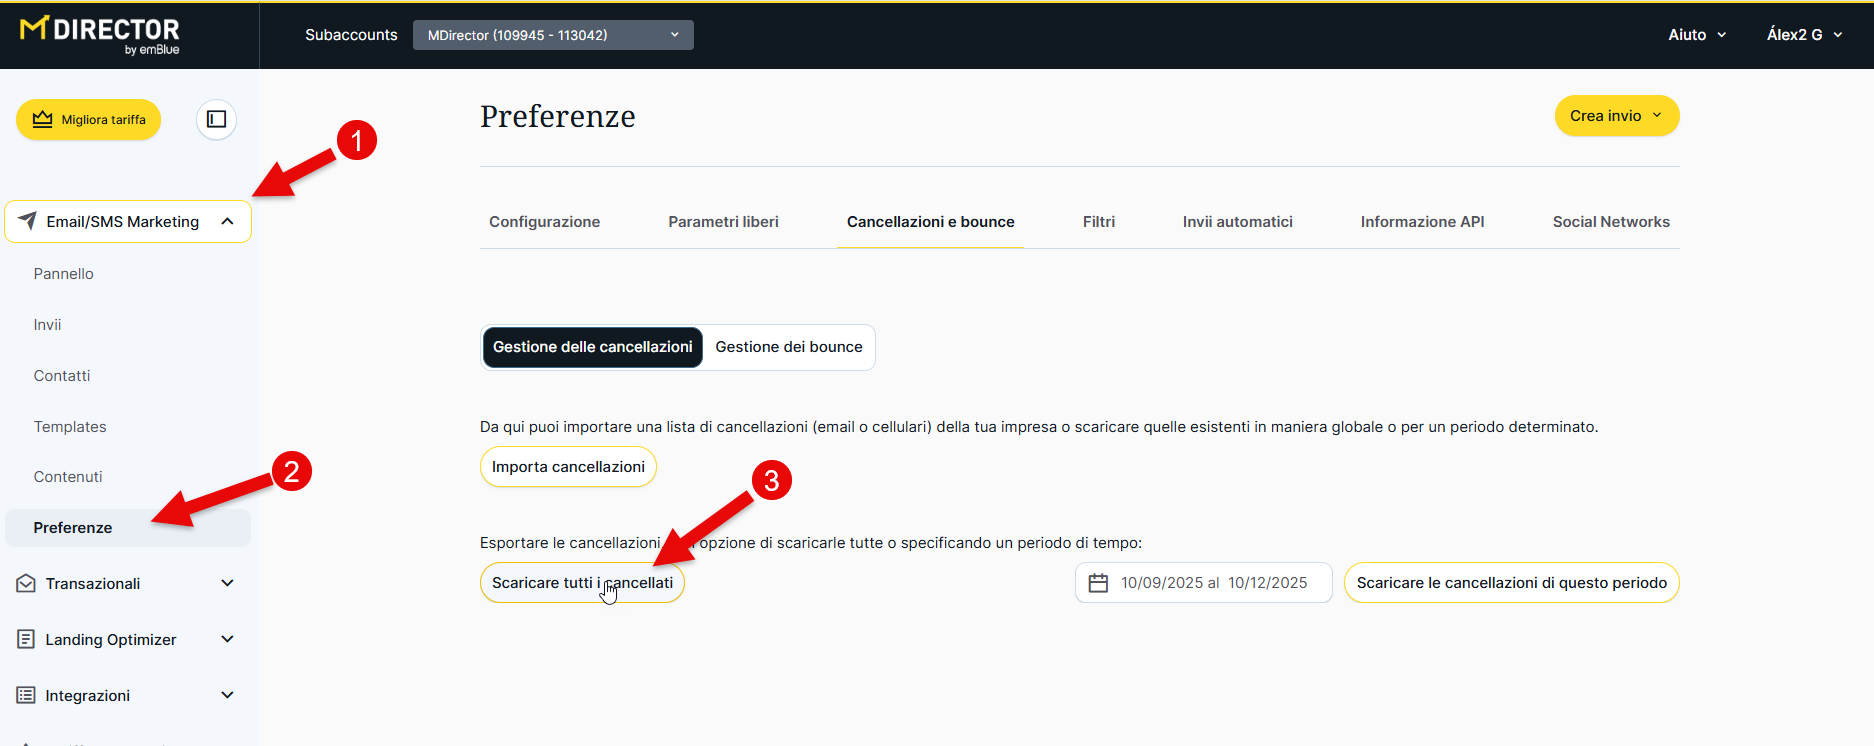Open the Informazione API tab

pos(1422,222)
